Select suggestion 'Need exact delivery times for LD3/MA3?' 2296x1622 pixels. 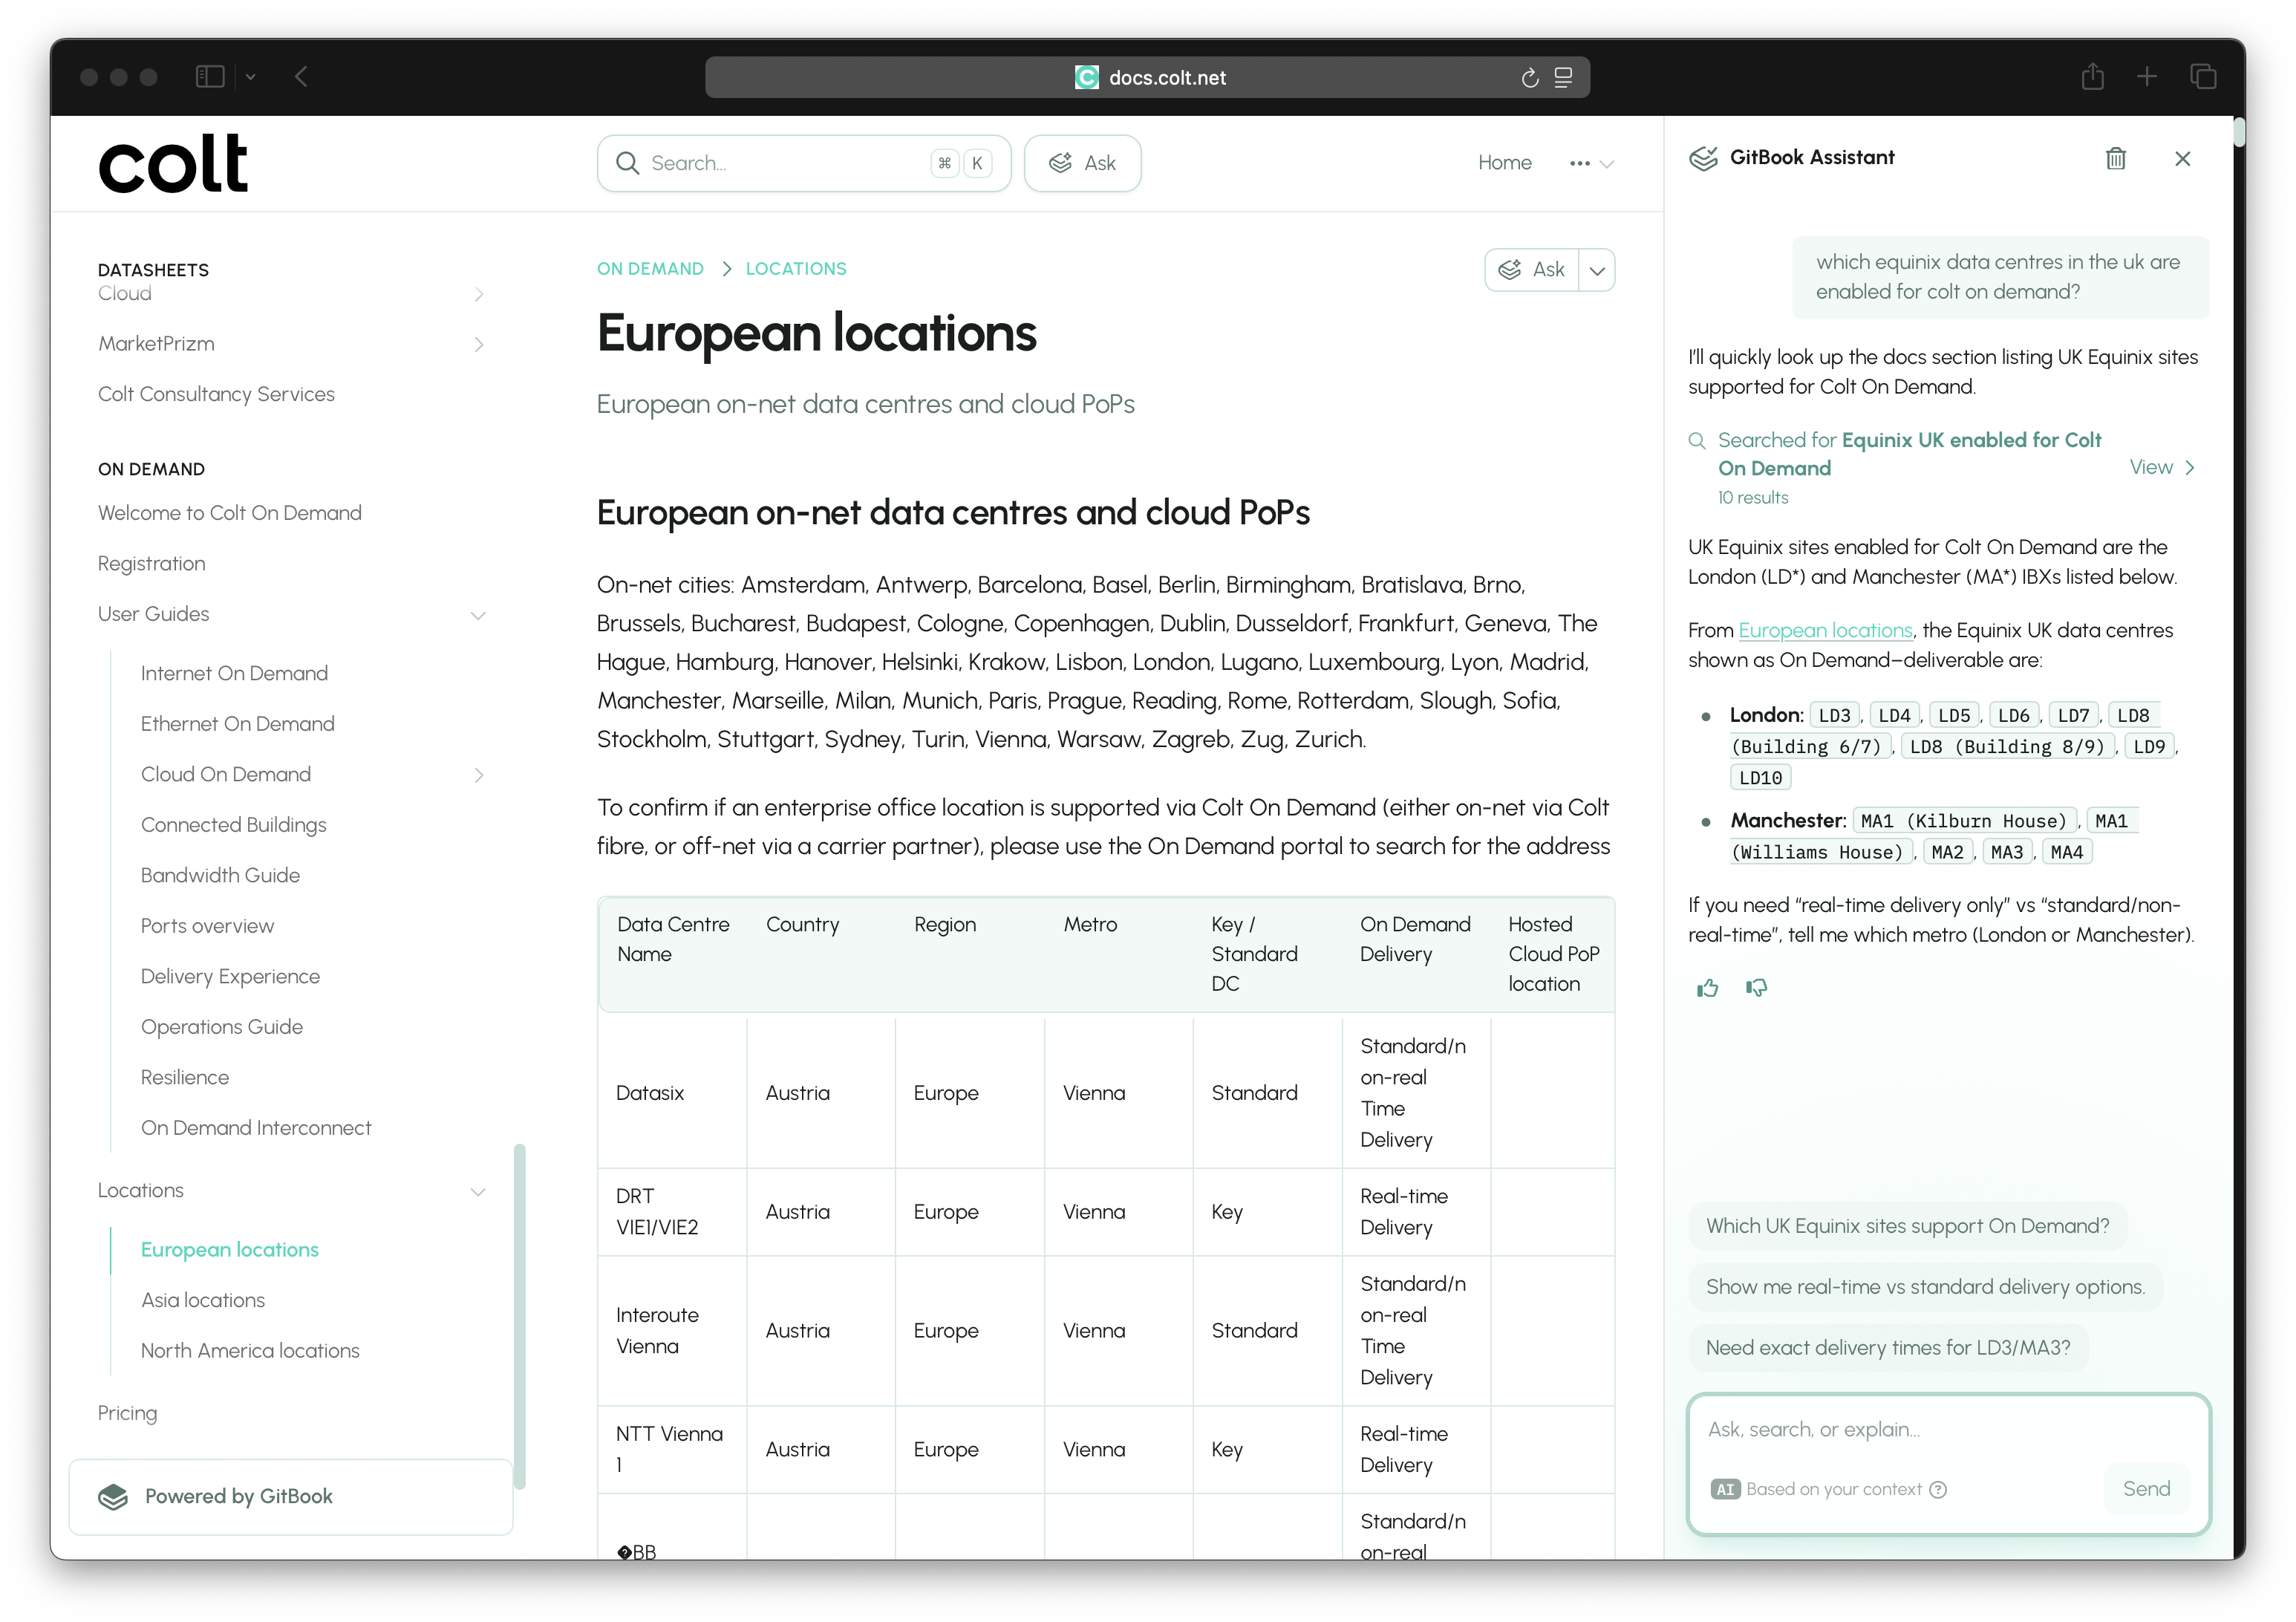(x=1887, y=1347)
